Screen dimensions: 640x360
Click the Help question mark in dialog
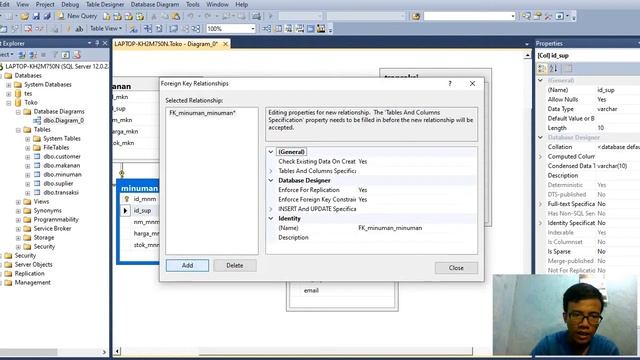point(450,83)
